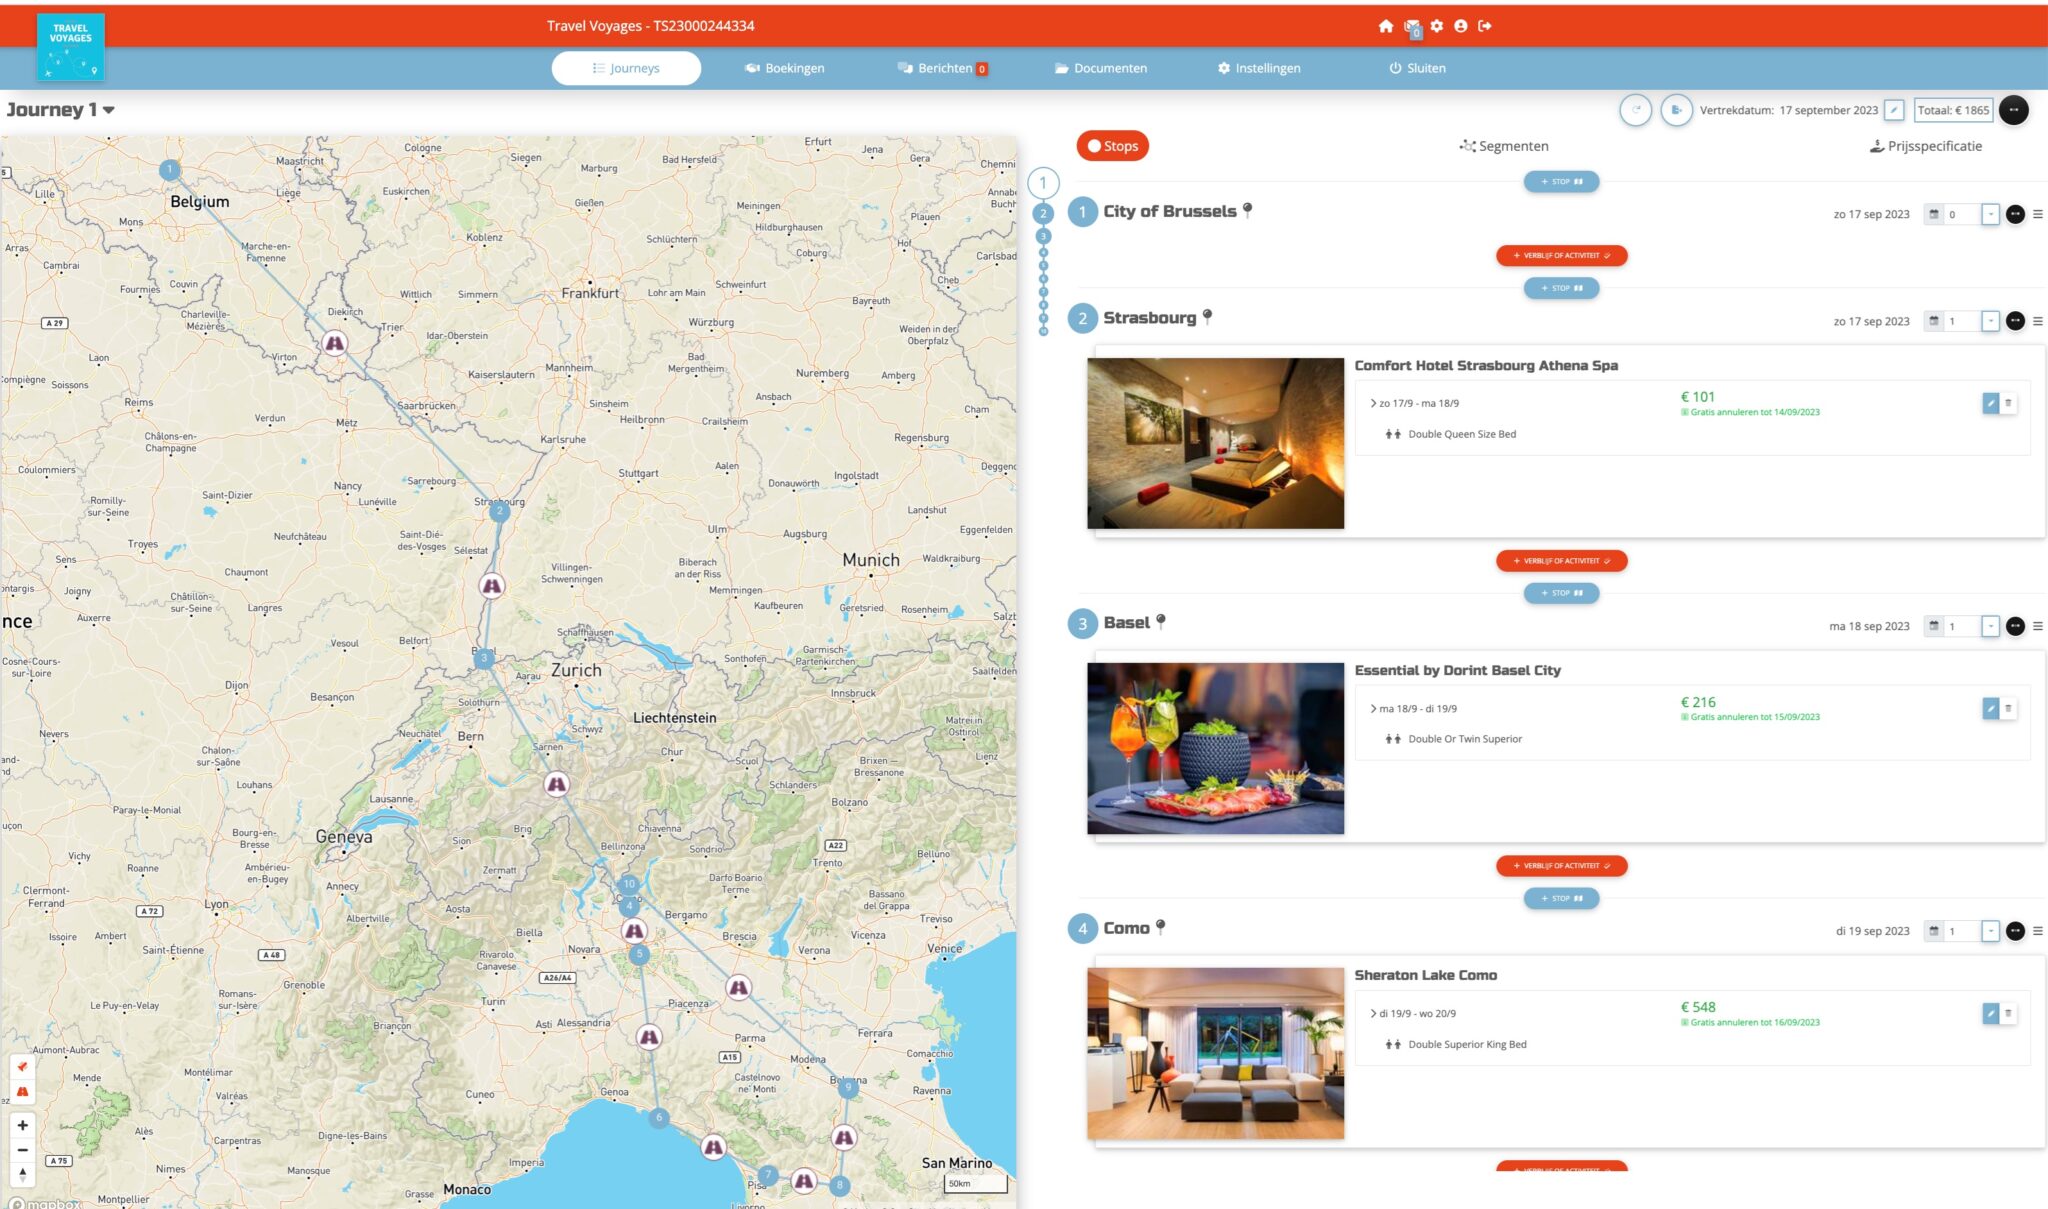Open calendar icon for Como stop
The width and height of the screenshot is (2048, 1209).
tap(1934, 931)
